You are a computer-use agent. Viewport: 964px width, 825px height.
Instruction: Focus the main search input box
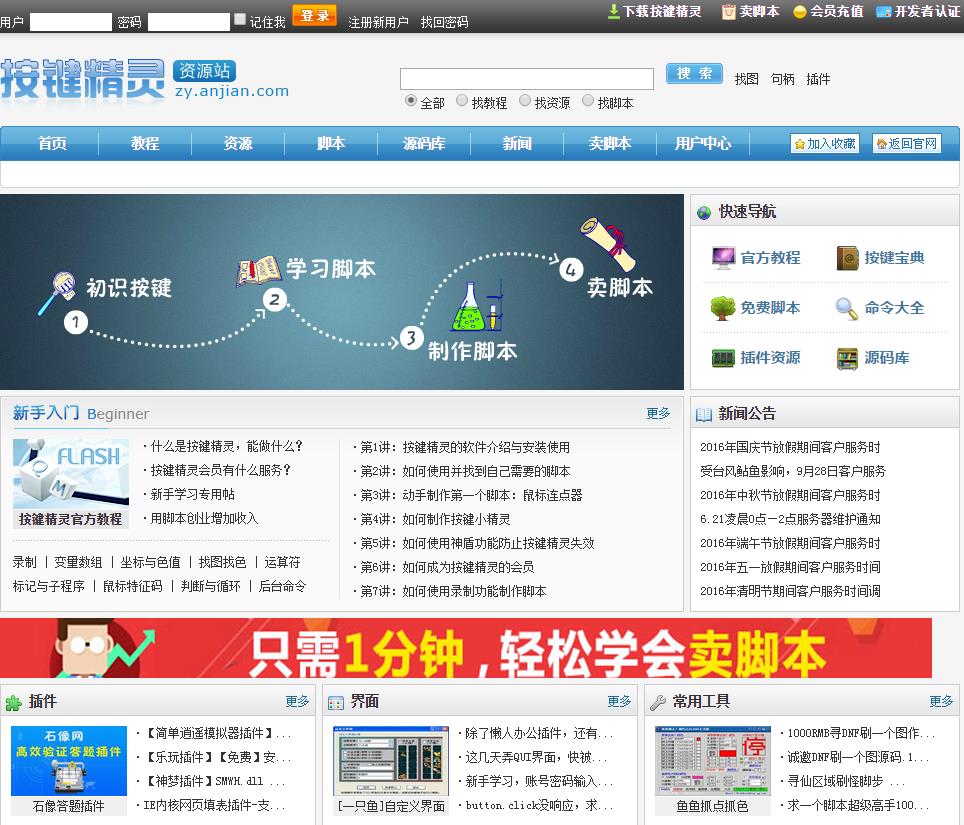(526, 79)
